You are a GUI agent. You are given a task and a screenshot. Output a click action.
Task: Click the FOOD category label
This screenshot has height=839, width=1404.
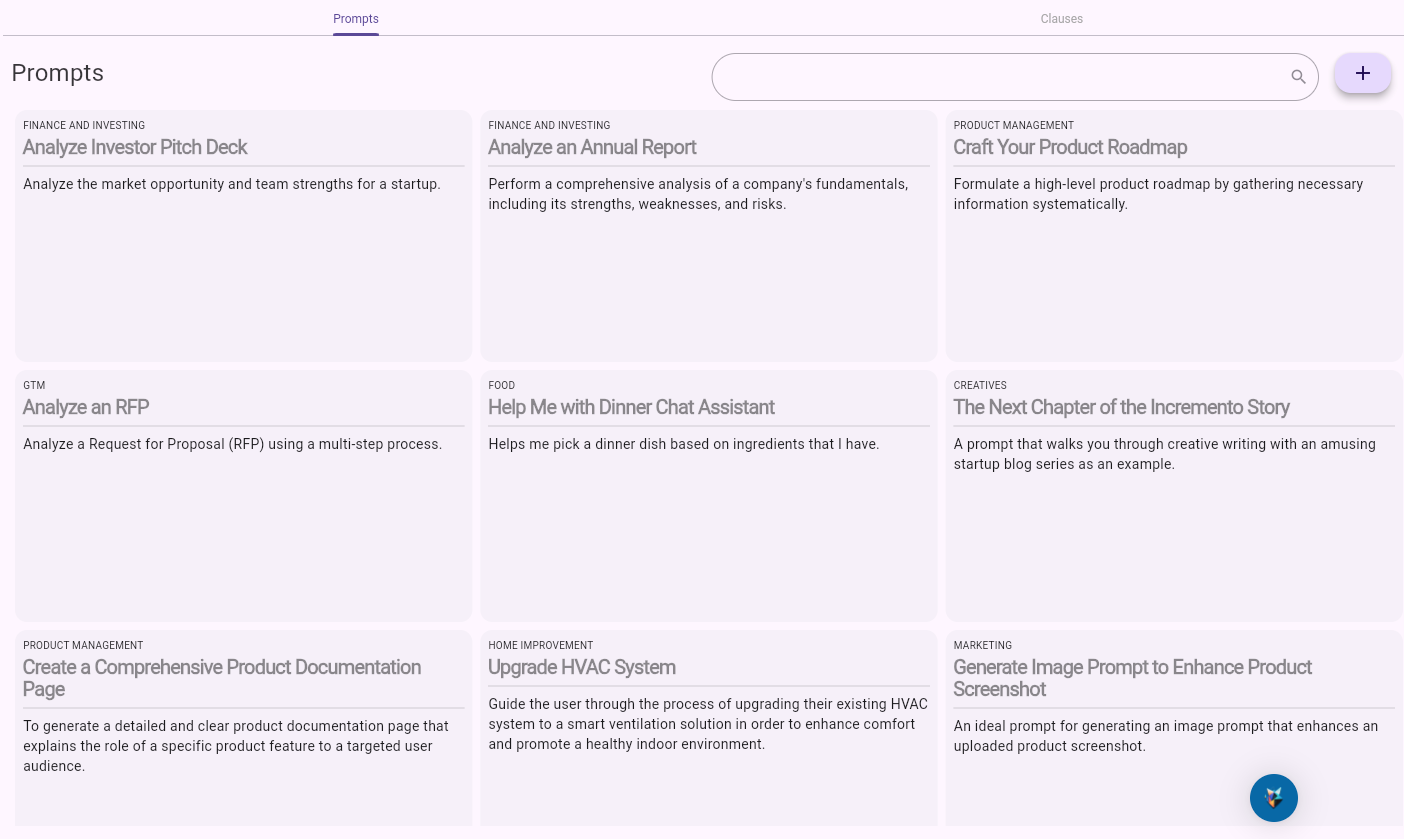[x=502, y=385]
